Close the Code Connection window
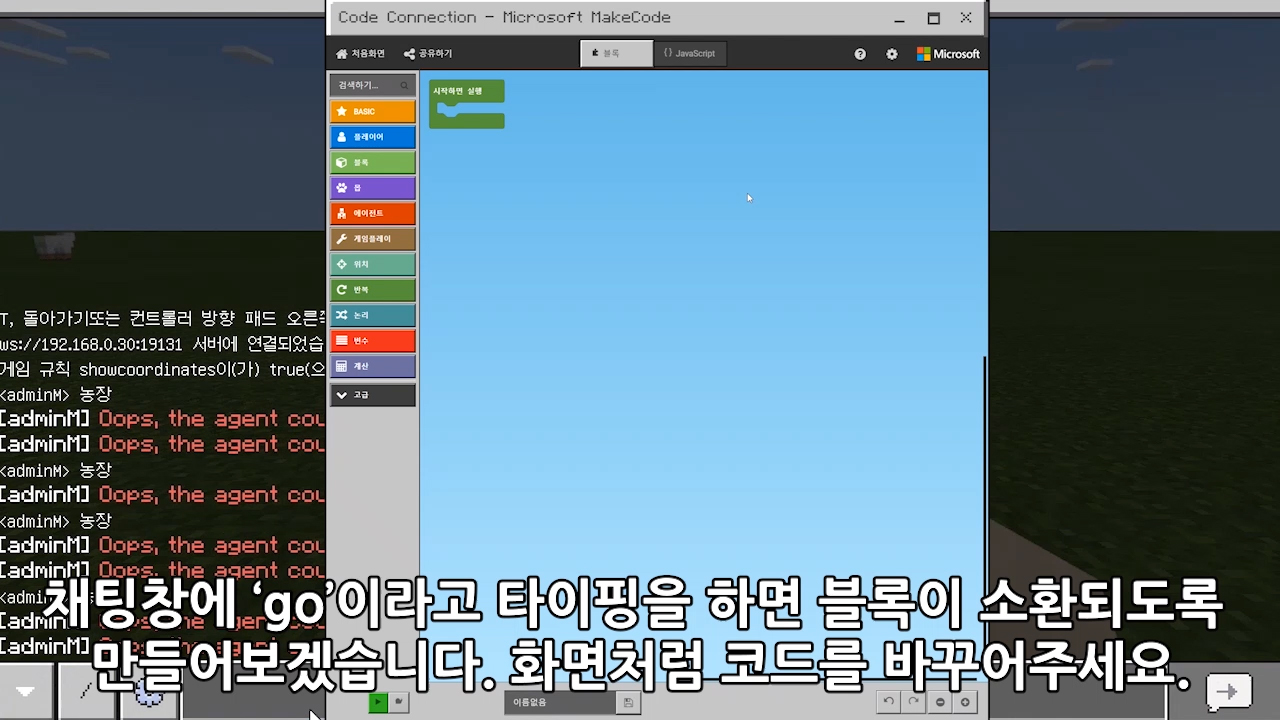The image size is (1280, 720). coord(966,18)
